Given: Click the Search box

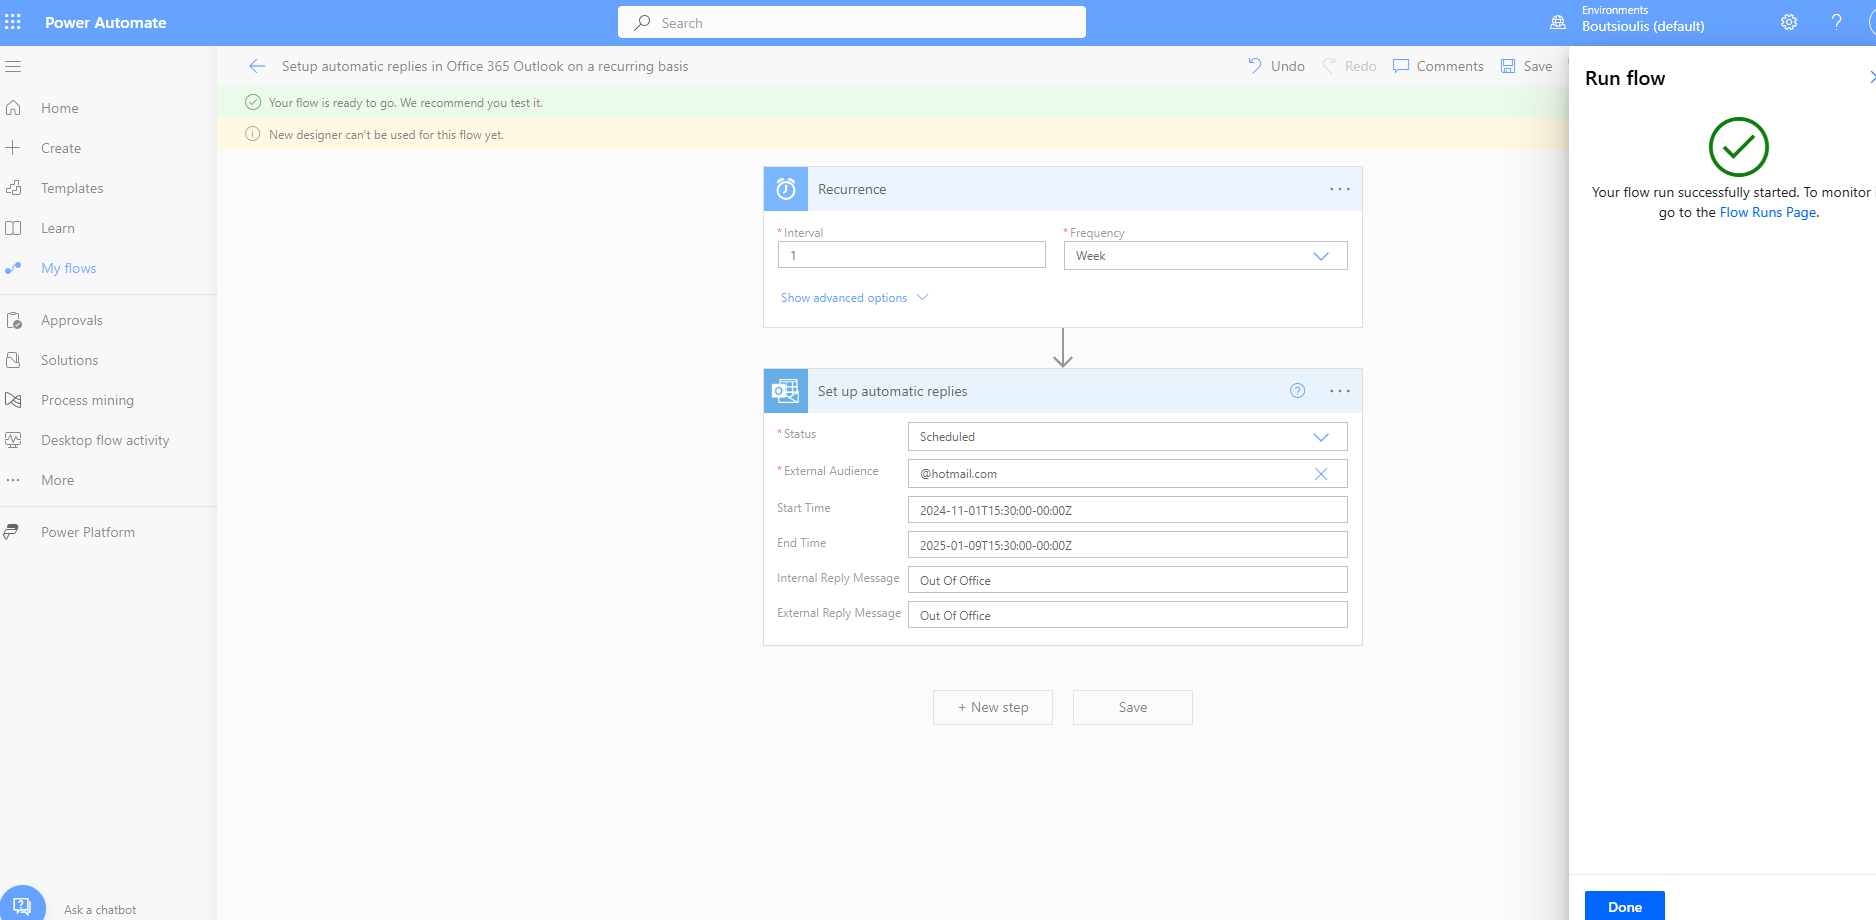Looking at the screenshot, I should 852,22.
